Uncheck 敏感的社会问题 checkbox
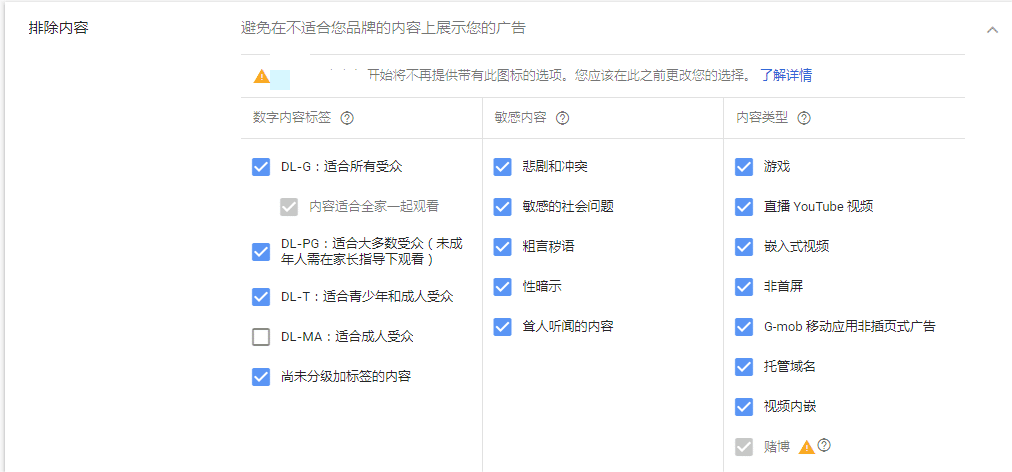 point(502,207)
